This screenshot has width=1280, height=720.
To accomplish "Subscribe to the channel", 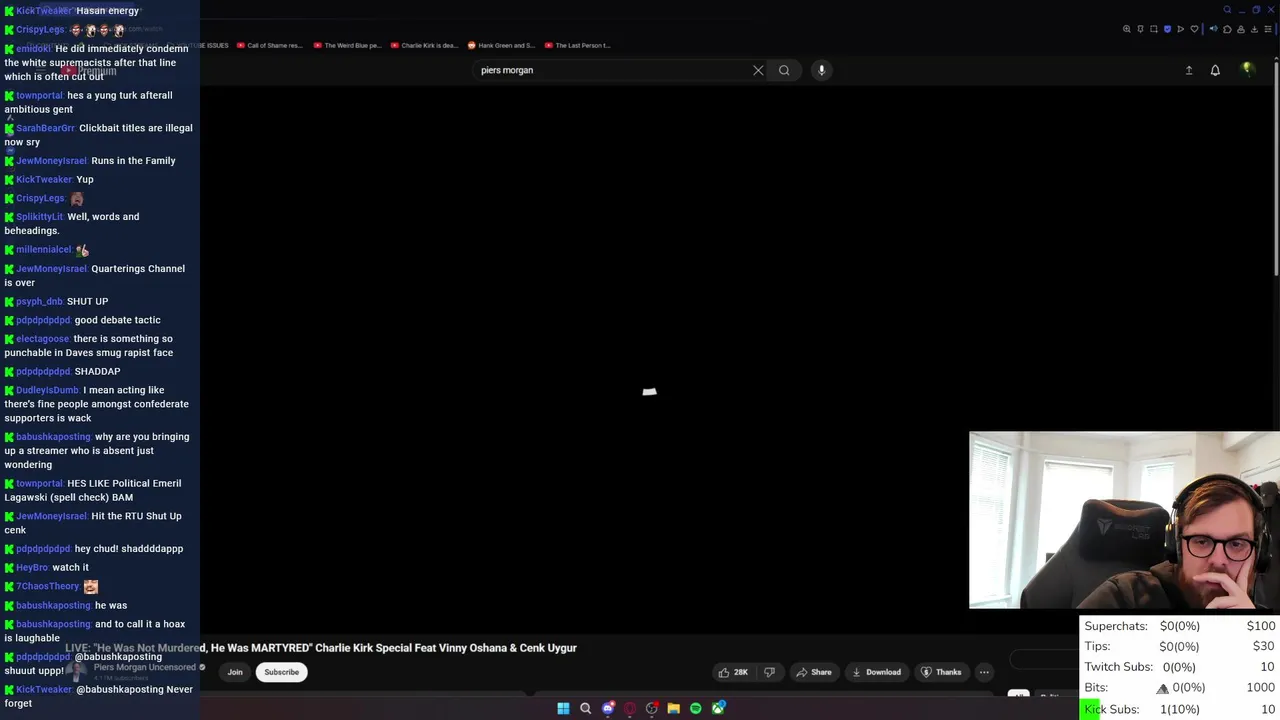I will [282, 672].
